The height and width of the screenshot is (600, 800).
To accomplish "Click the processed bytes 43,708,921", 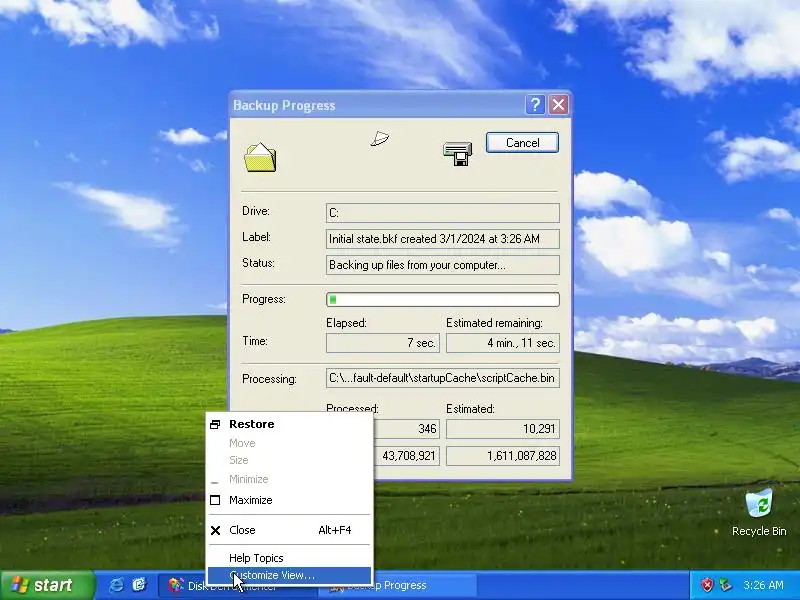I will [x=407, y=456].
